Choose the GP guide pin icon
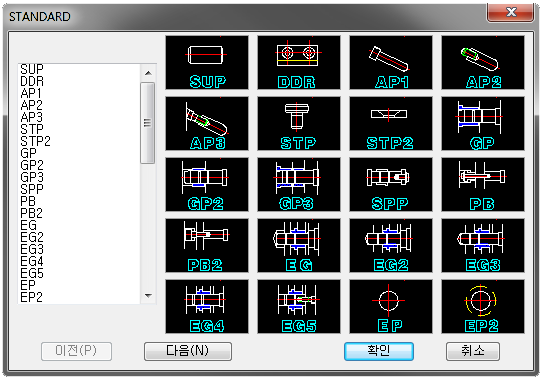The width and height of the screenshot is (543, 379). [x=483, y=123]
